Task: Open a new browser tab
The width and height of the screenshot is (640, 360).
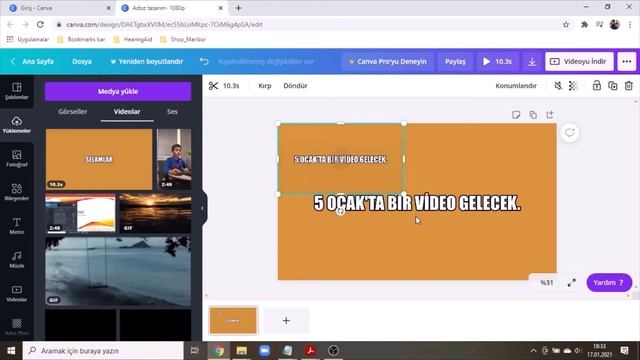Action: coord(238,8)
